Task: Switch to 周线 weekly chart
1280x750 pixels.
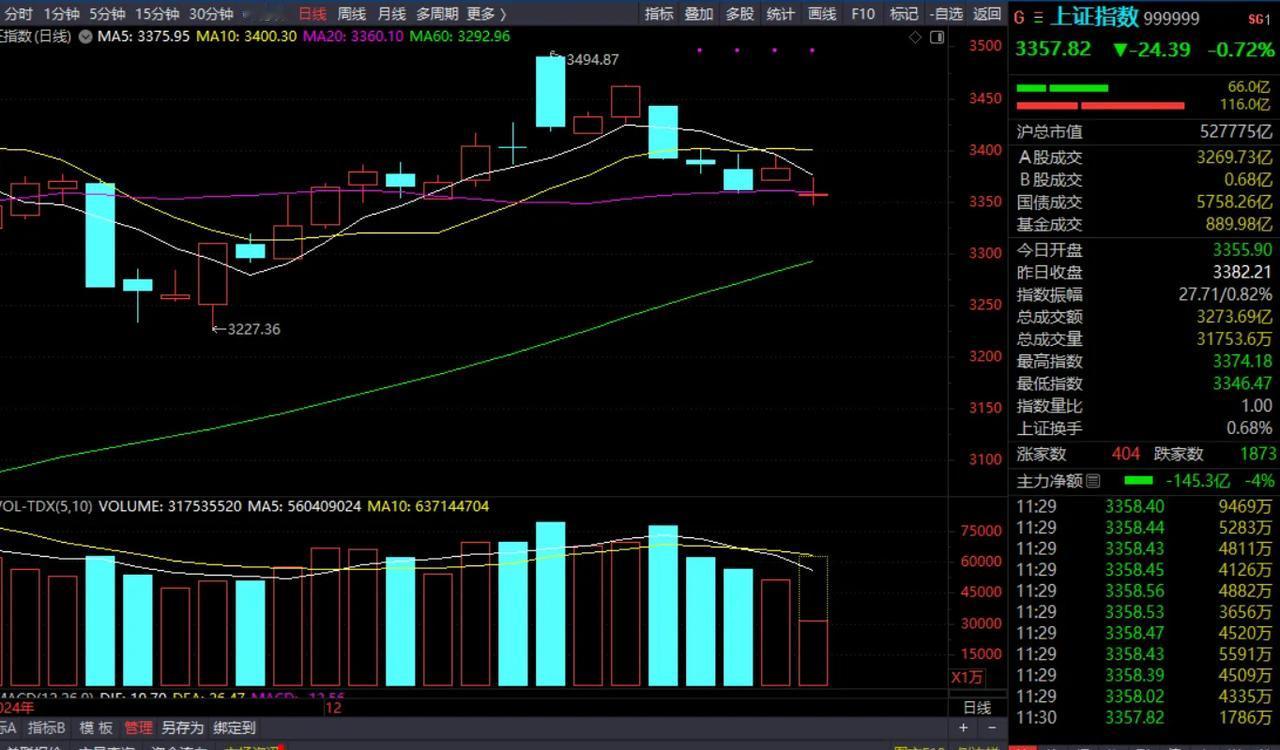Action: (352, 14)
